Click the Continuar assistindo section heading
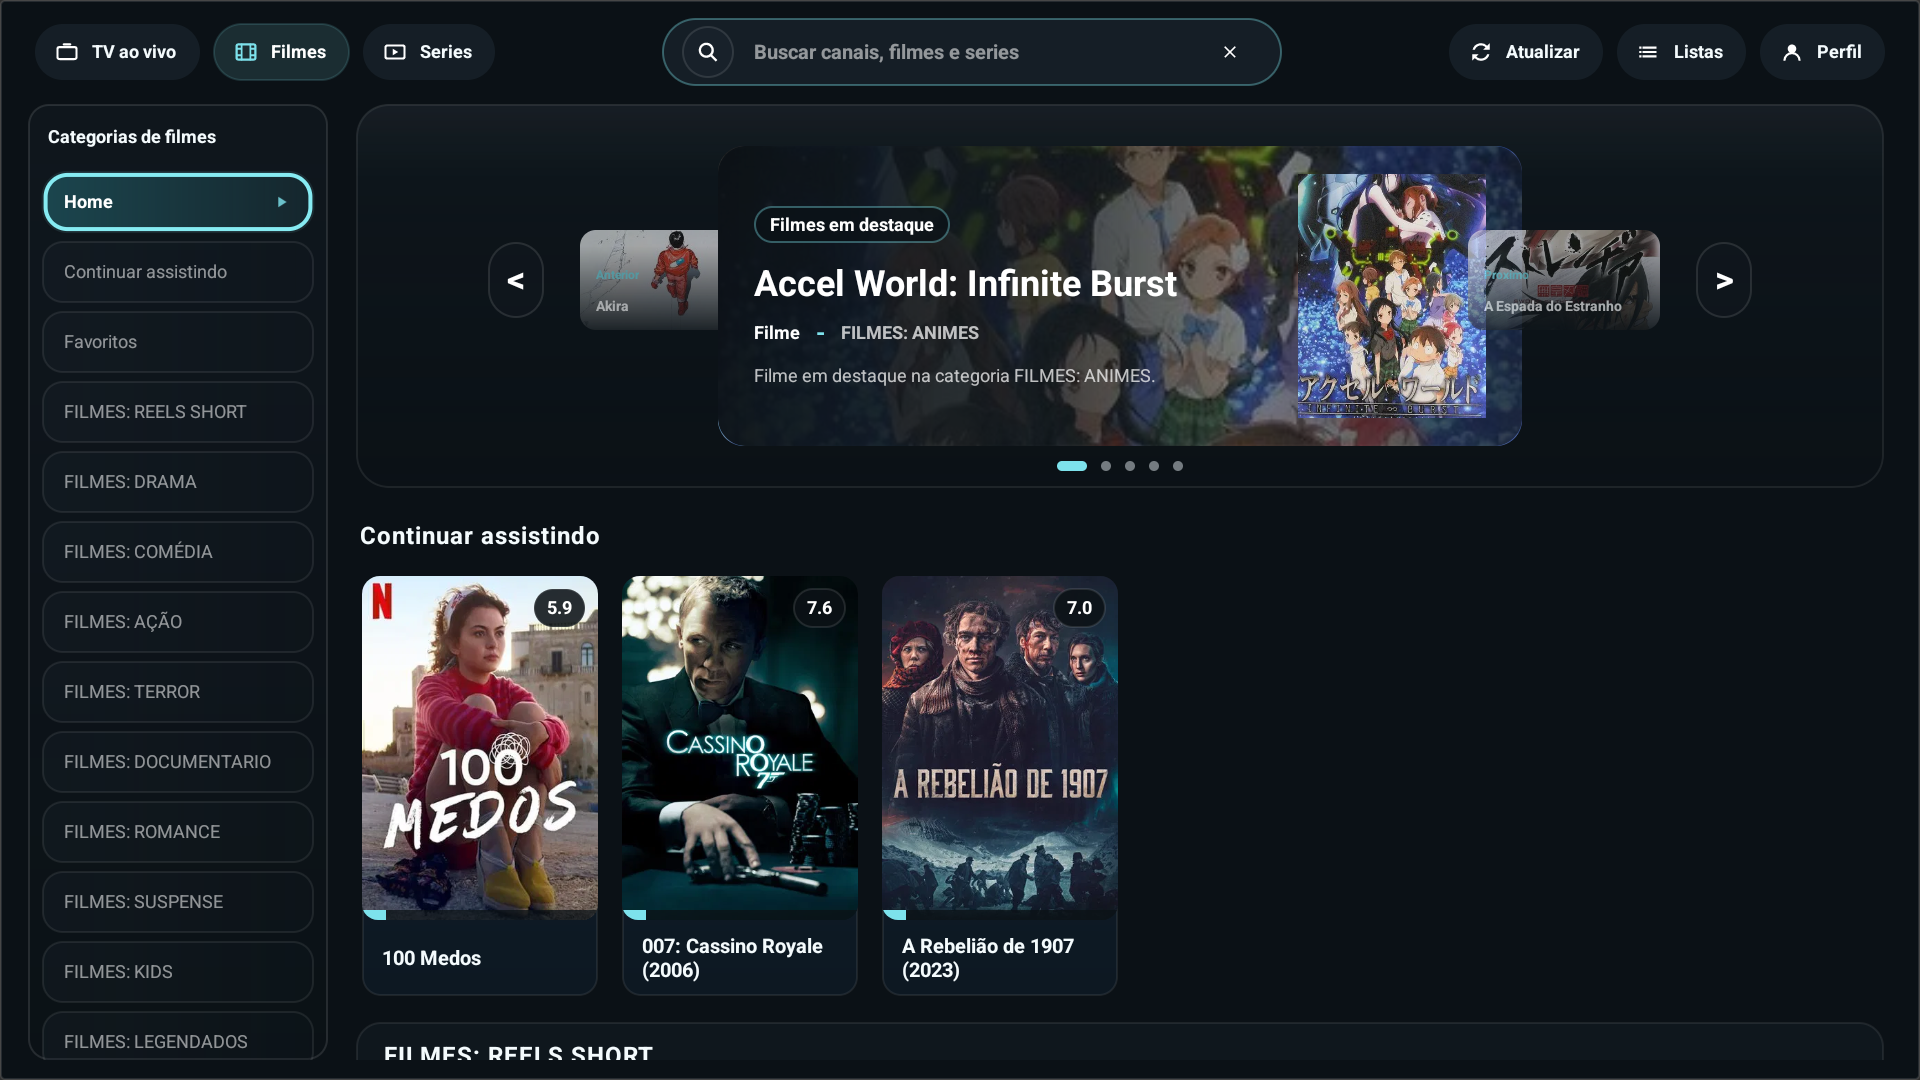 (480, 536)
